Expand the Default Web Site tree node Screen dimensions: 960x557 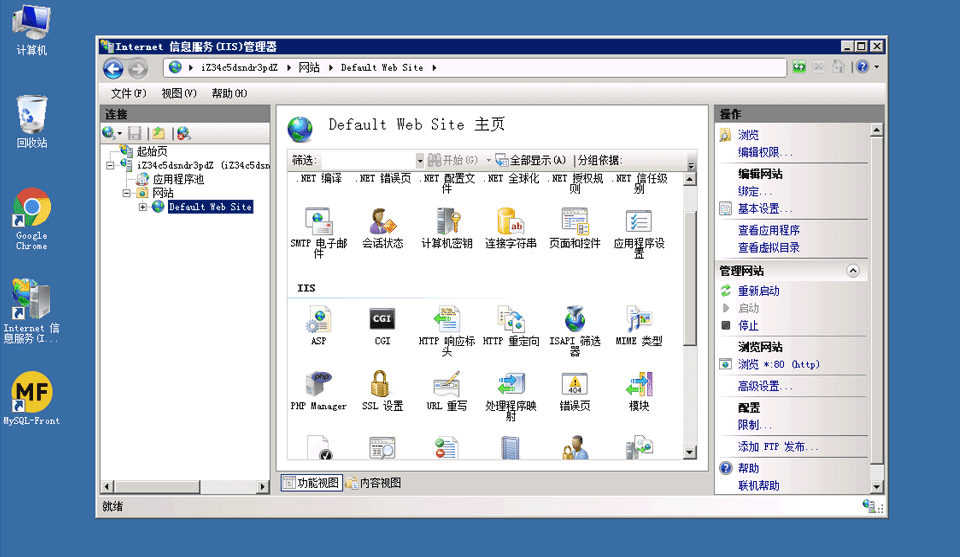tap(143, 207)
